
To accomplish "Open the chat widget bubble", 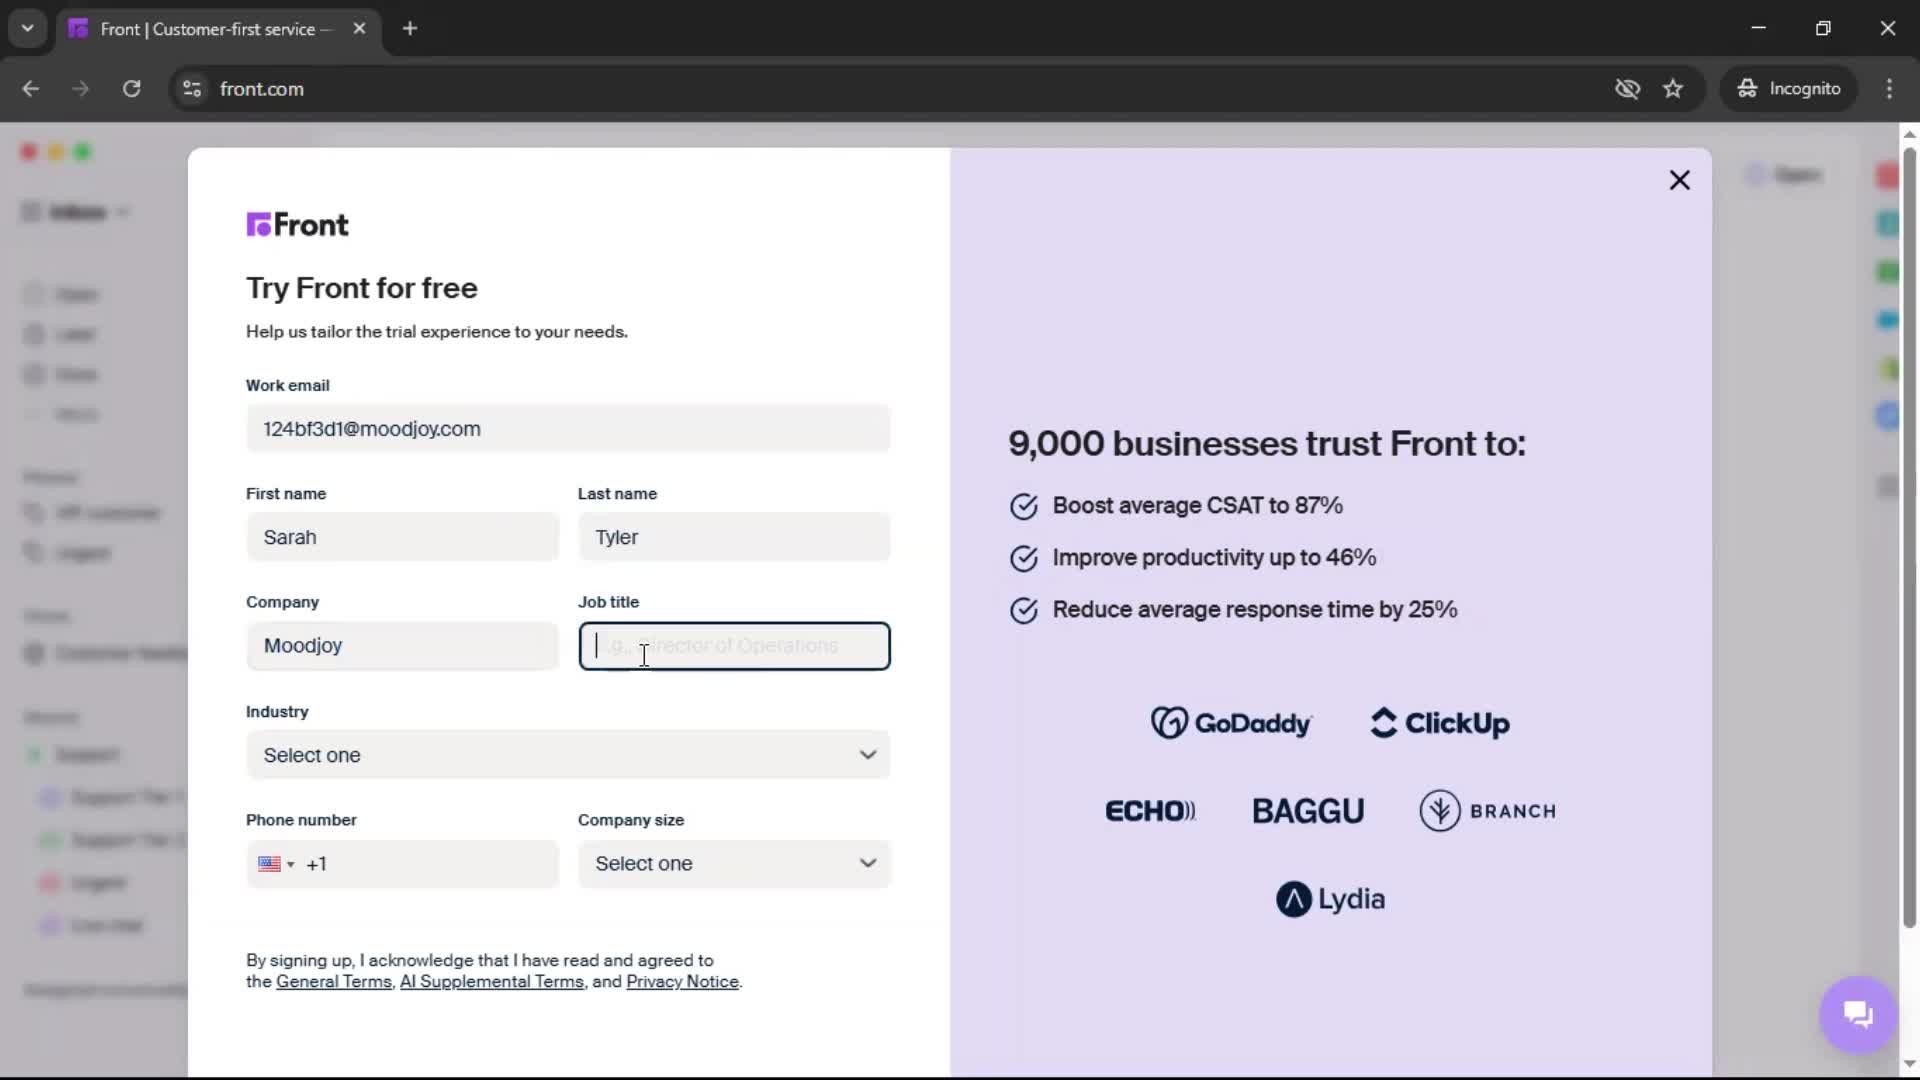I will pyautogui.click(x=1857, y=1014).
